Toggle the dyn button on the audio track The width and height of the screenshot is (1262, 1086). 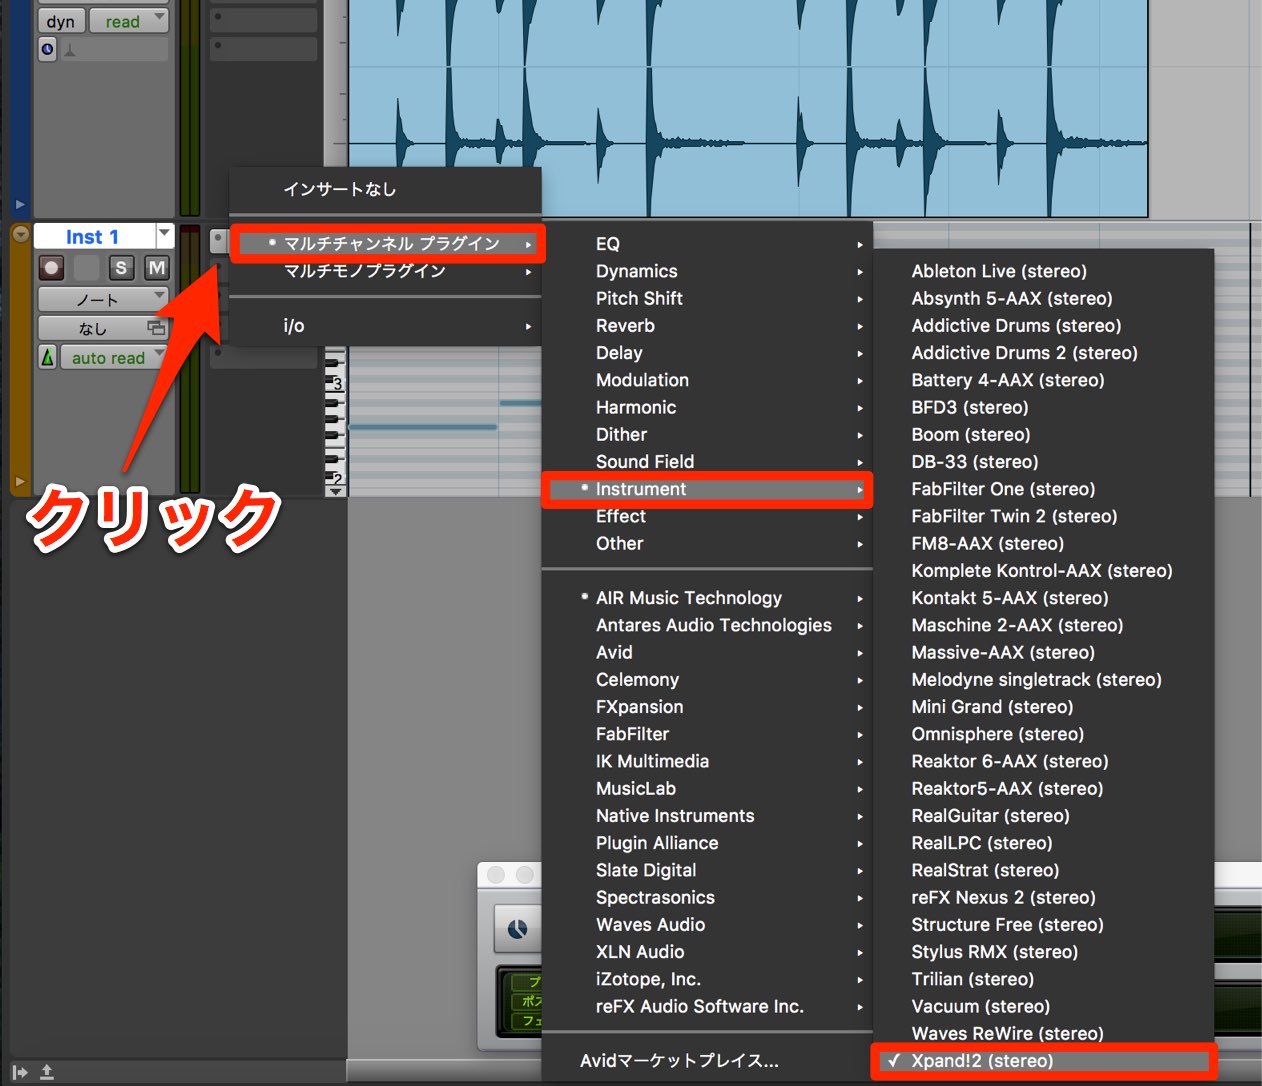tap(61, 21)
